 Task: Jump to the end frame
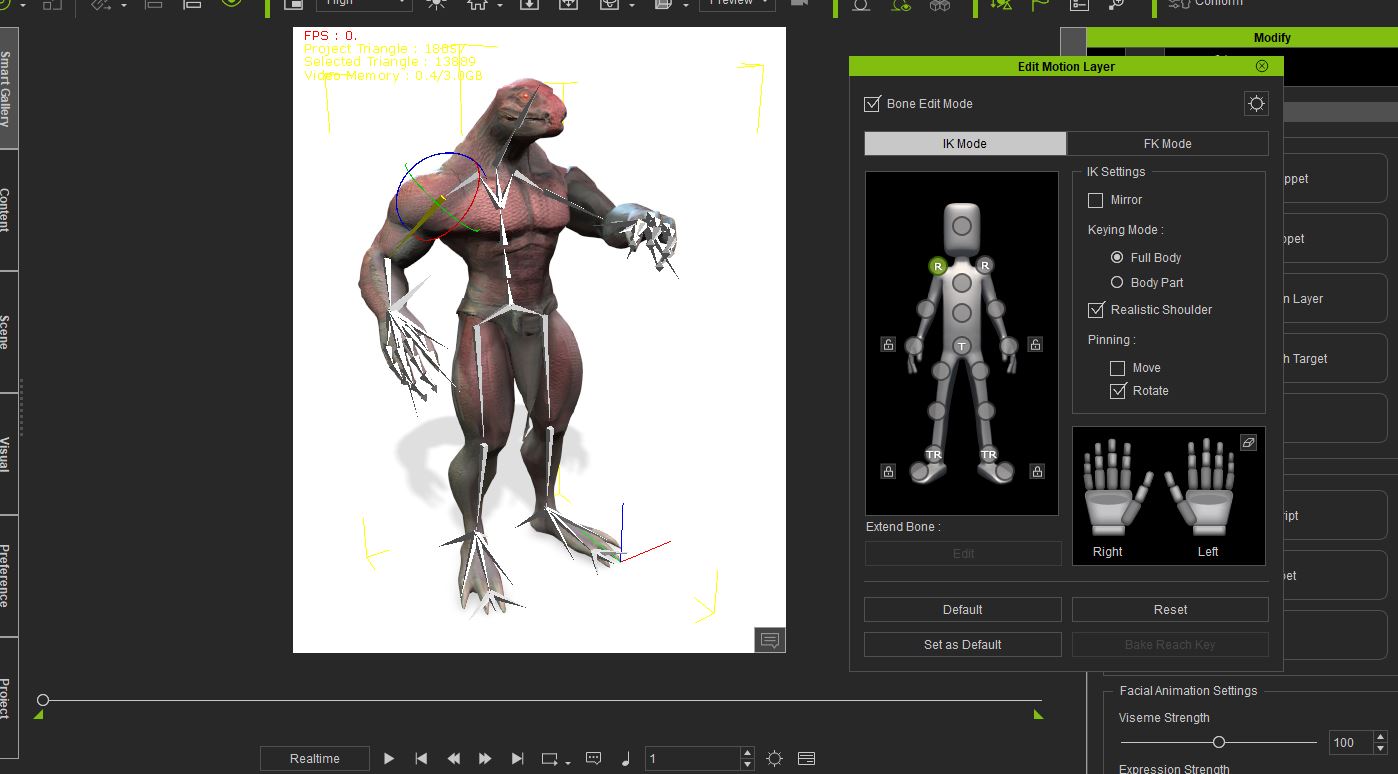(517, 759)
